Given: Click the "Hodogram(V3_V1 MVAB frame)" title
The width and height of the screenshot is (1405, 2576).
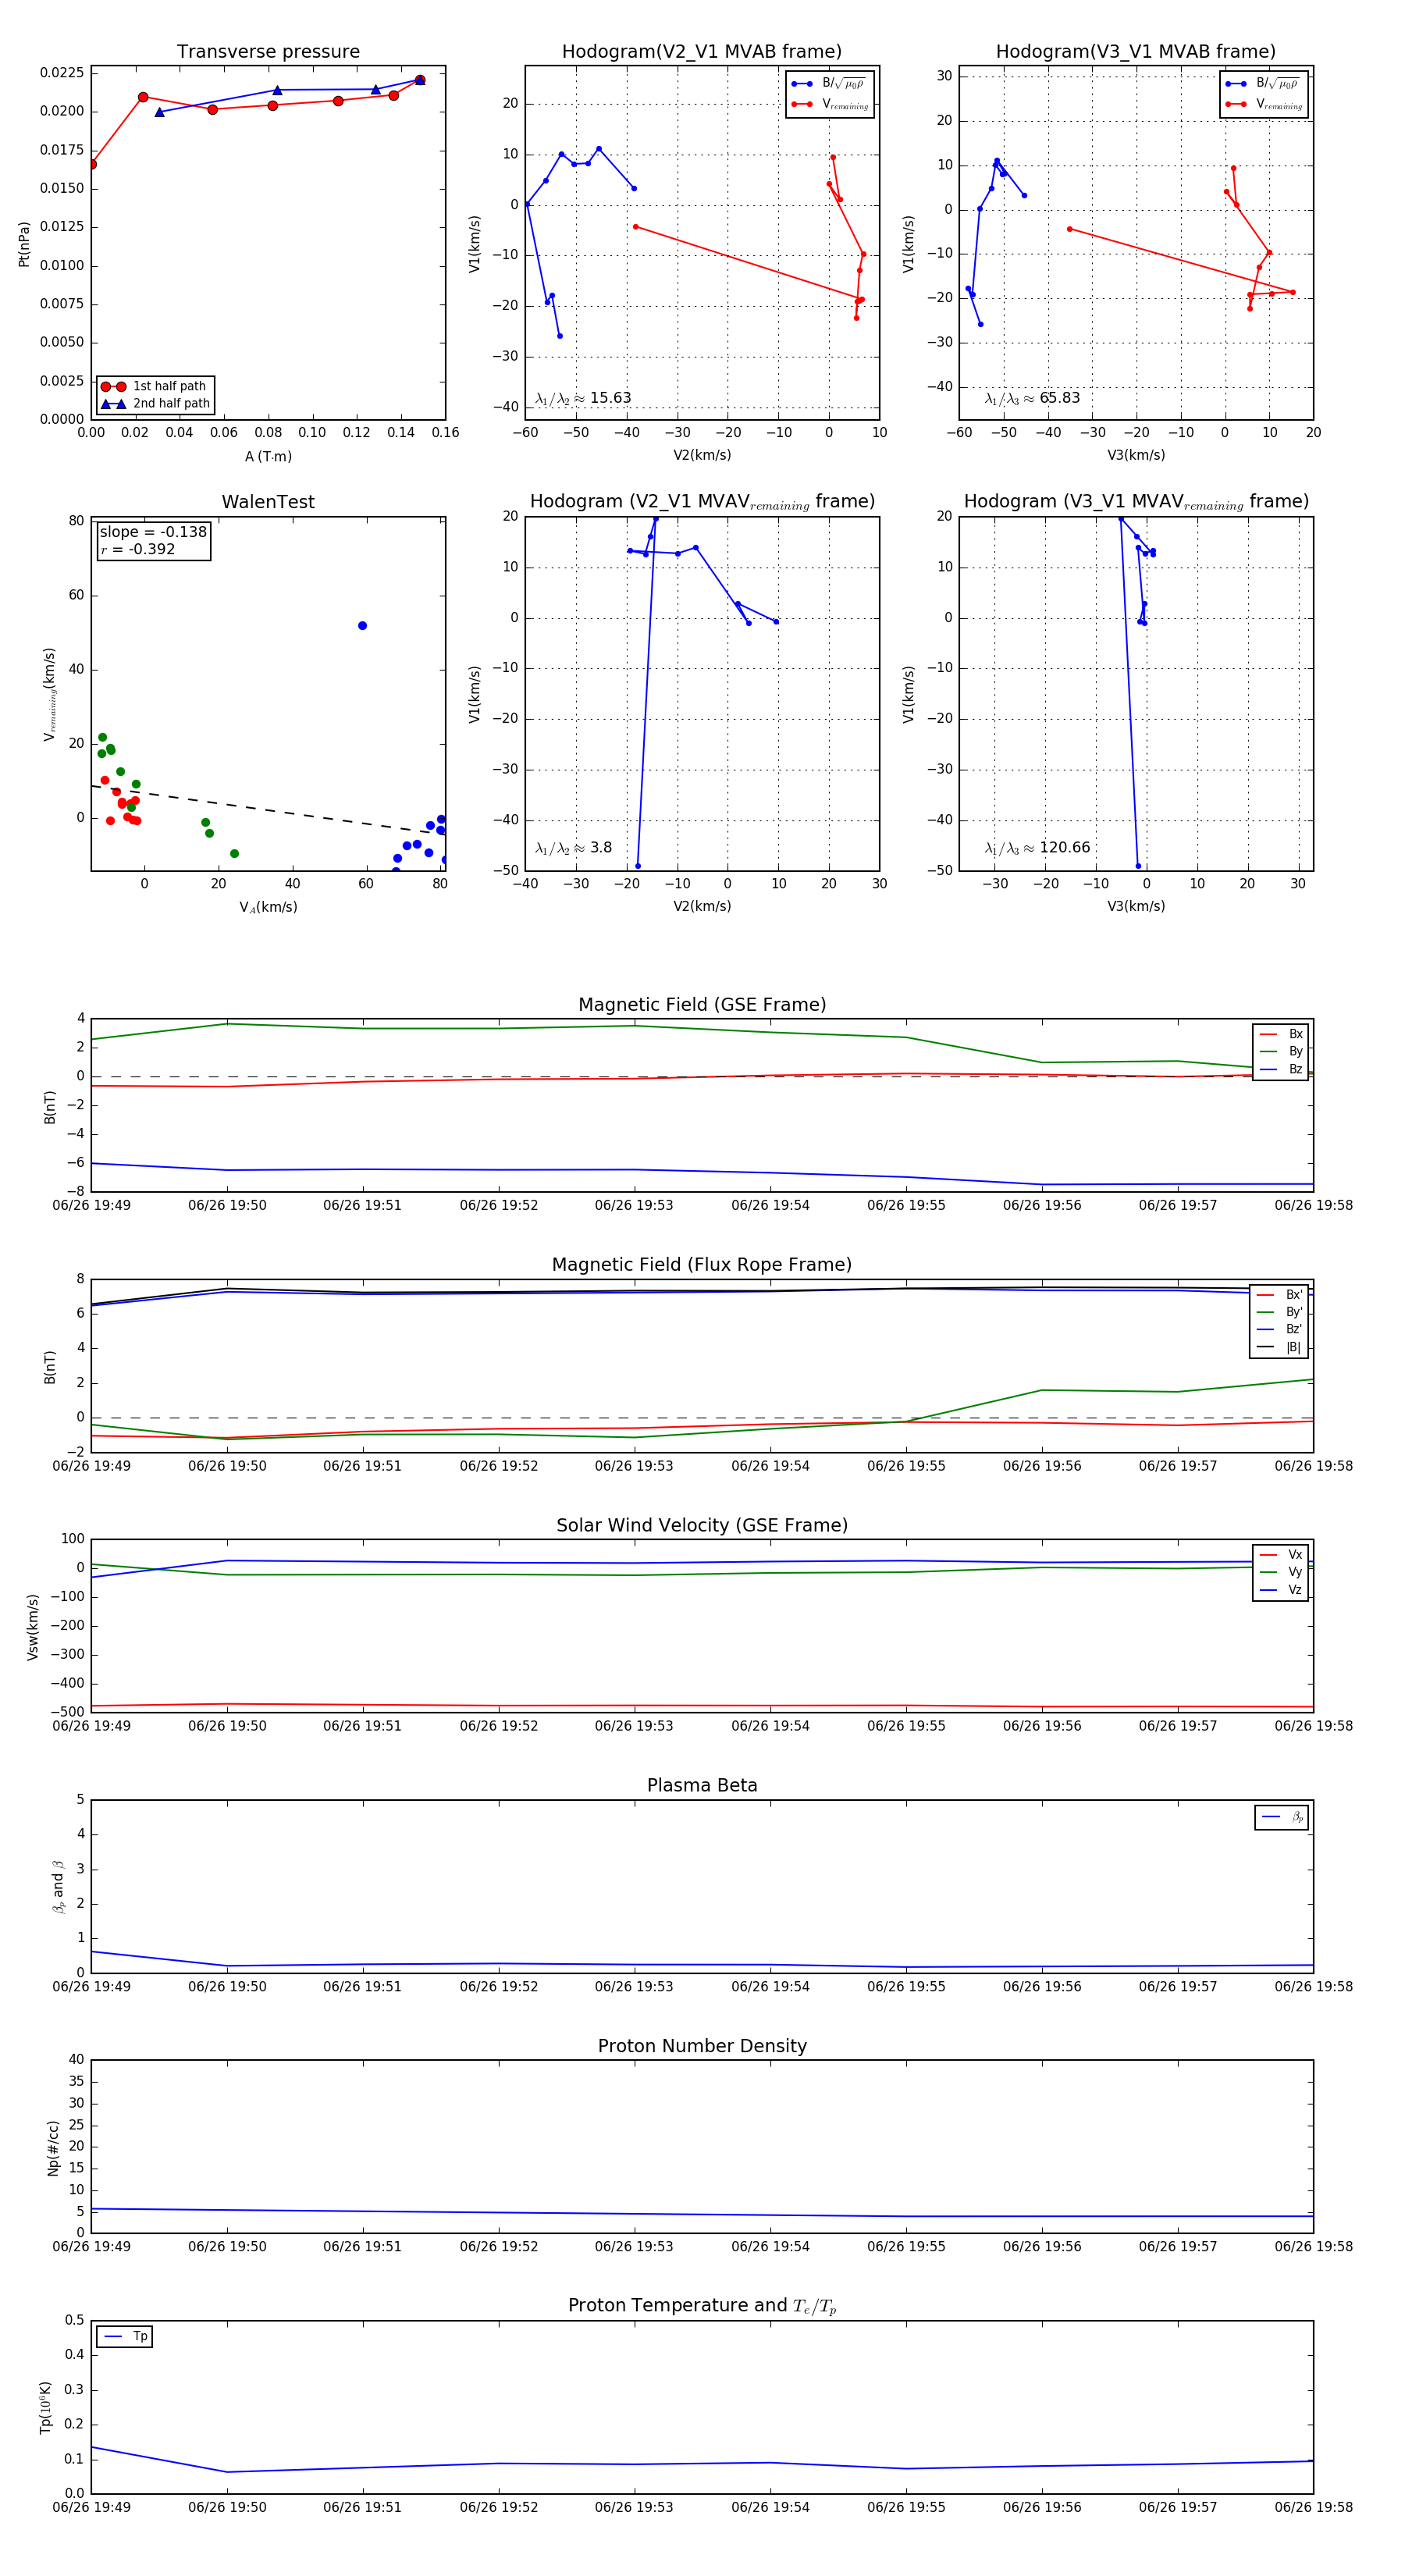Looking at the screenshot, I should (1136, 52).
